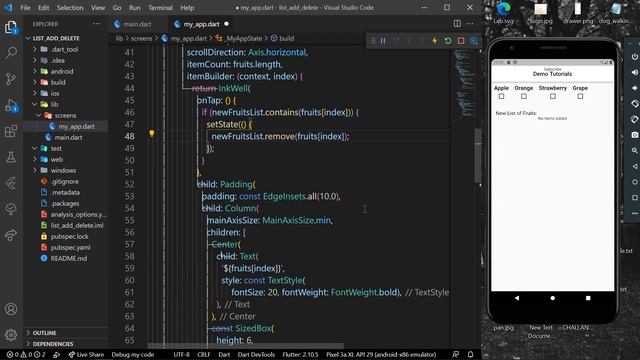Check the Grape checkbox in emulator
Viewport: 640px width, 360px height.
click(580, 96)
